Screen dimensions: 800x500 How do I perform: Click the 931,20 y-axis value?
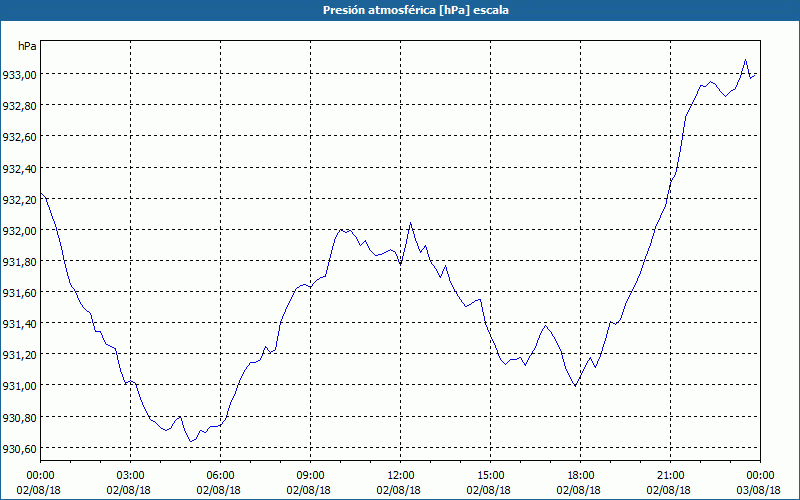(19, 355)
